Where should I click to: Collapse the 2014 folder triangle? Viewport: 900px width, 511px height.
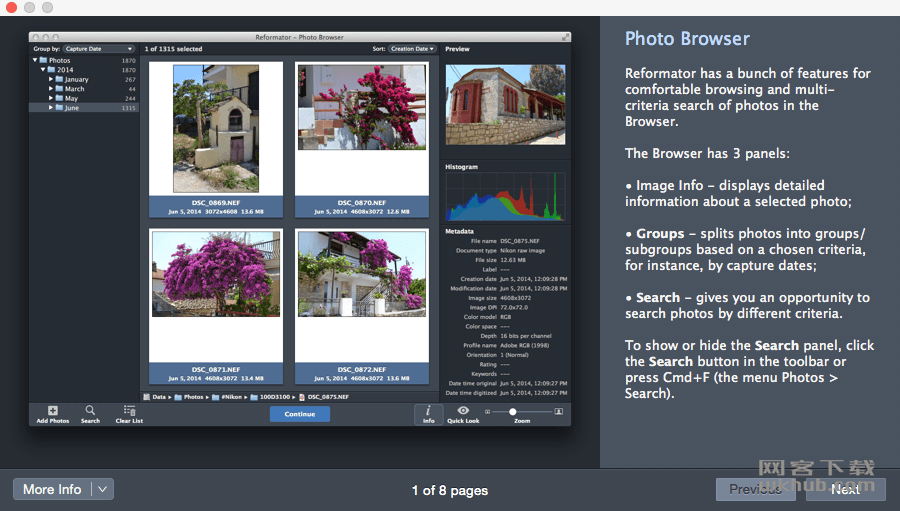click(43, 69)
